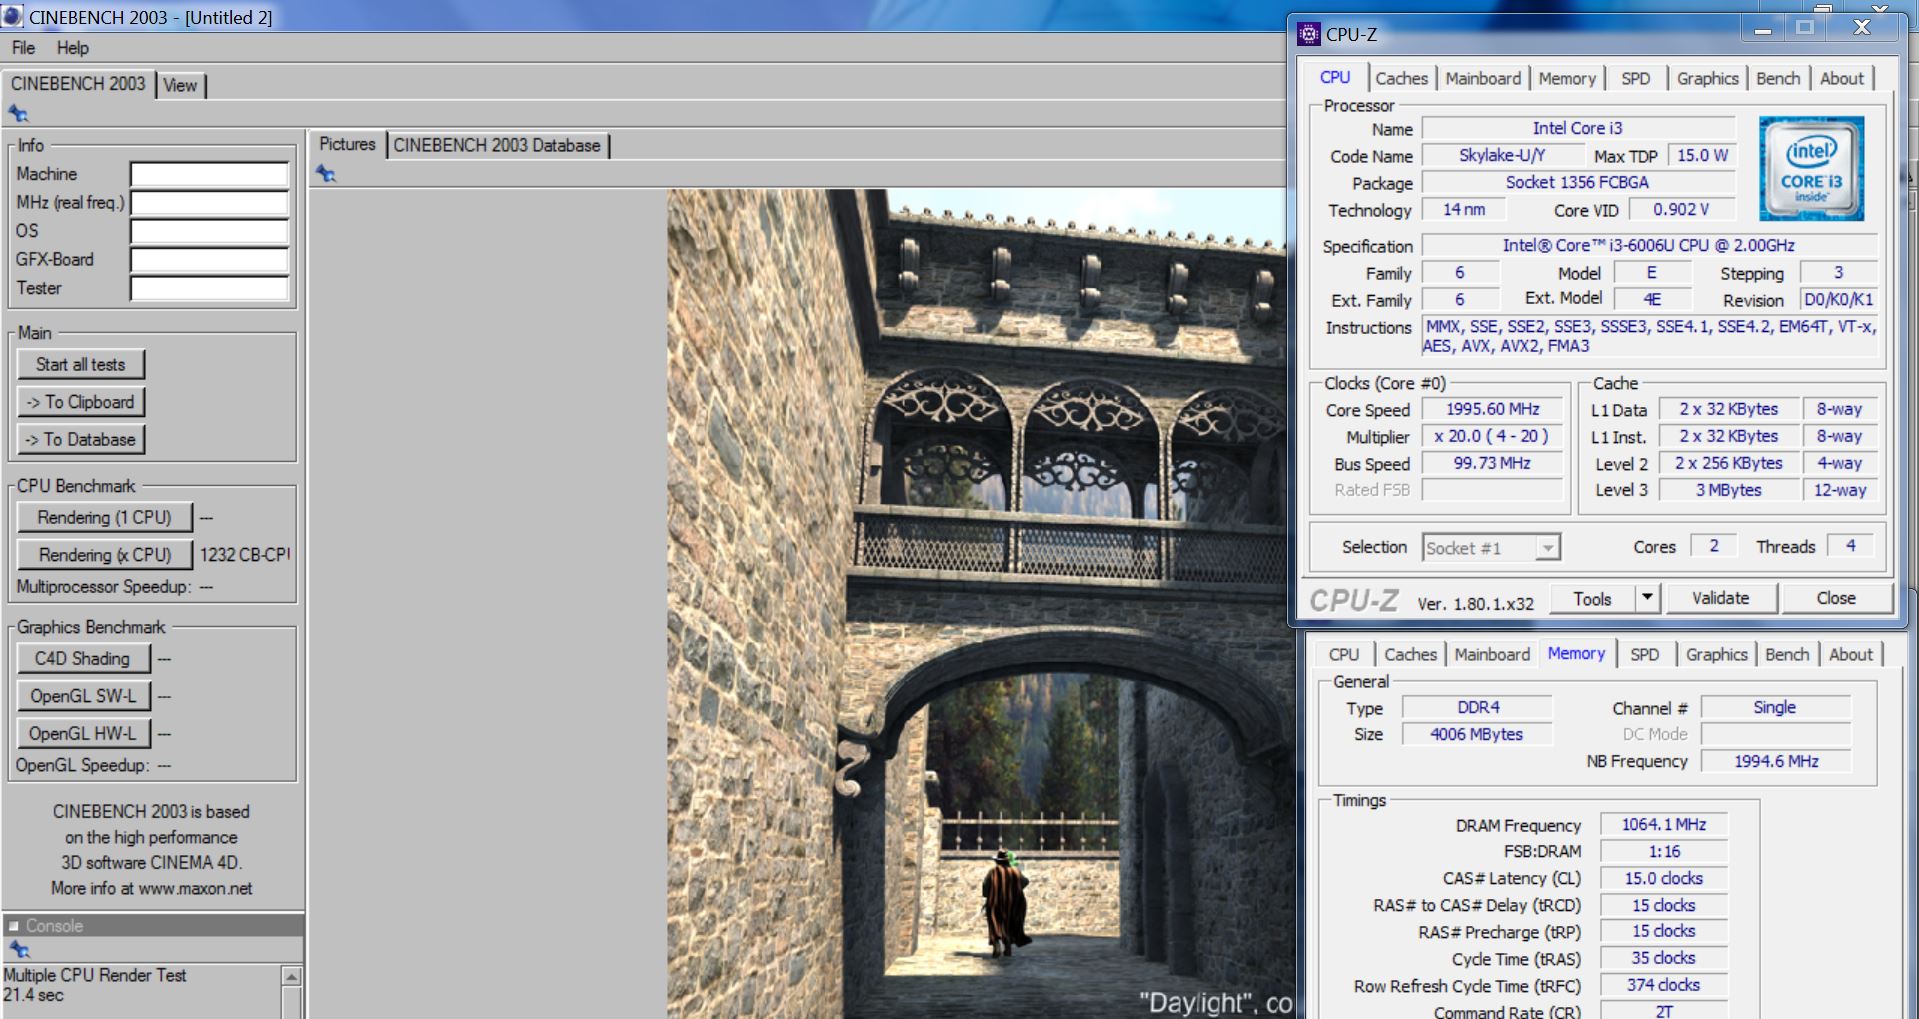Click the pin icon under Pictures tab
This screenshot has width=1919, height=1019.
pos(326,173)
